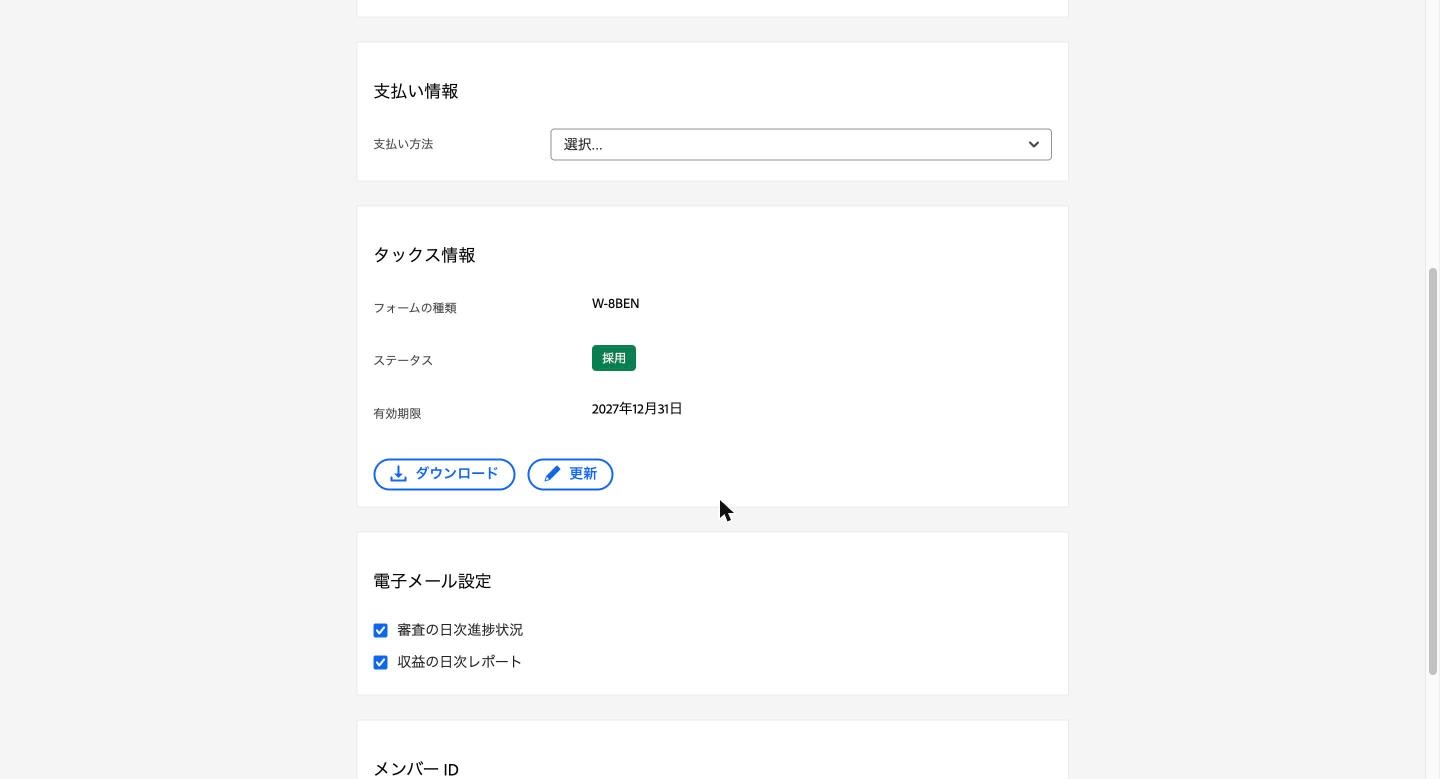The image size is (1440, 779).
Task: Uncheck 収益の日次レポート checkbox
Action: click(x=380, y=663)
